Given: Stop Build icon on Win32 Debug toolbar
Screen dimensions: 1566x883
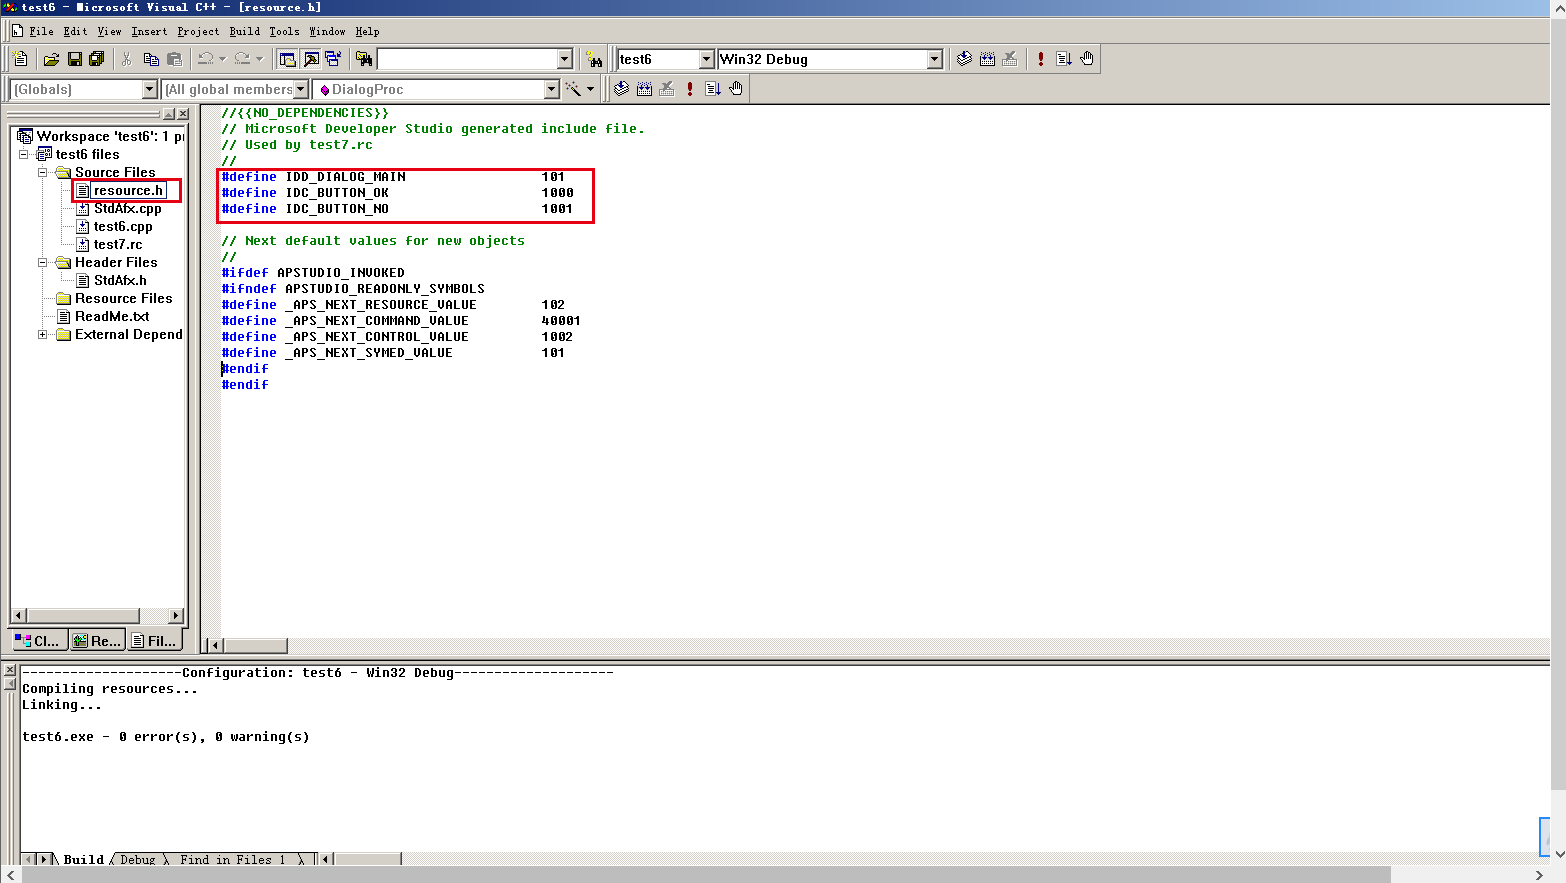Looking at the screenshot, I should (x=1010, y=59).
